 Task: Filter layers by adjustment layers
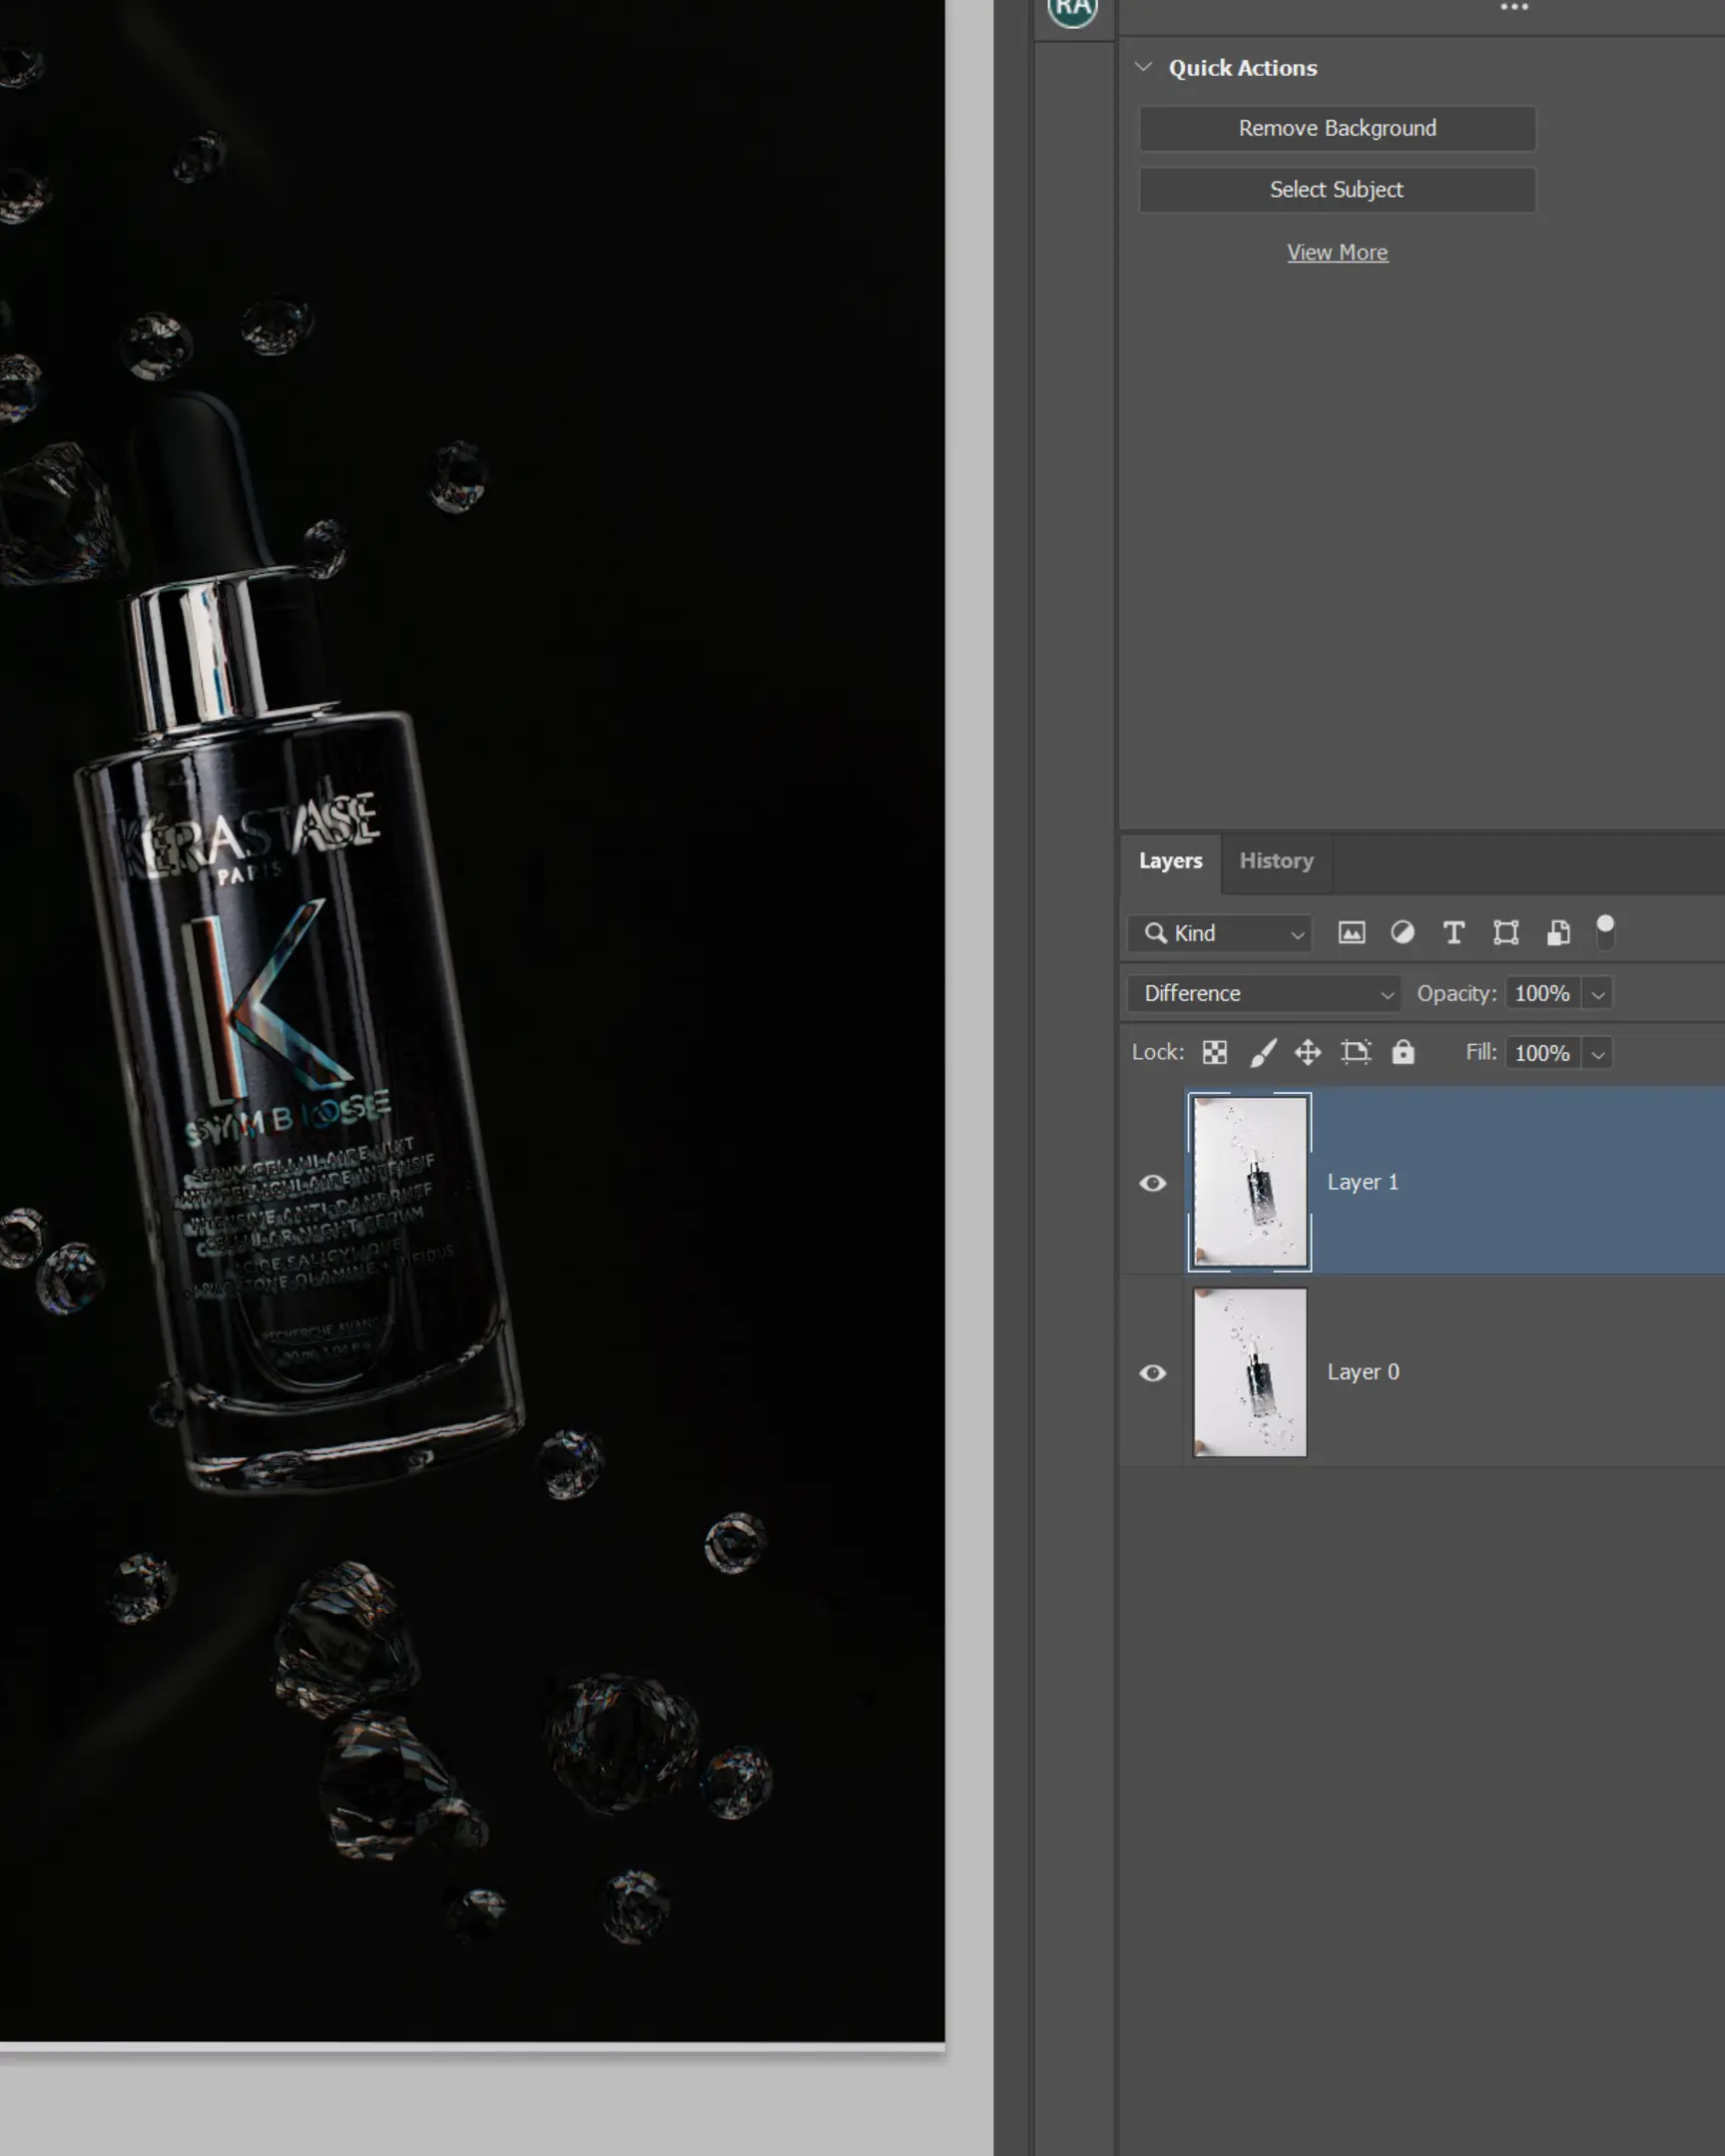[x=1403, y=933]
